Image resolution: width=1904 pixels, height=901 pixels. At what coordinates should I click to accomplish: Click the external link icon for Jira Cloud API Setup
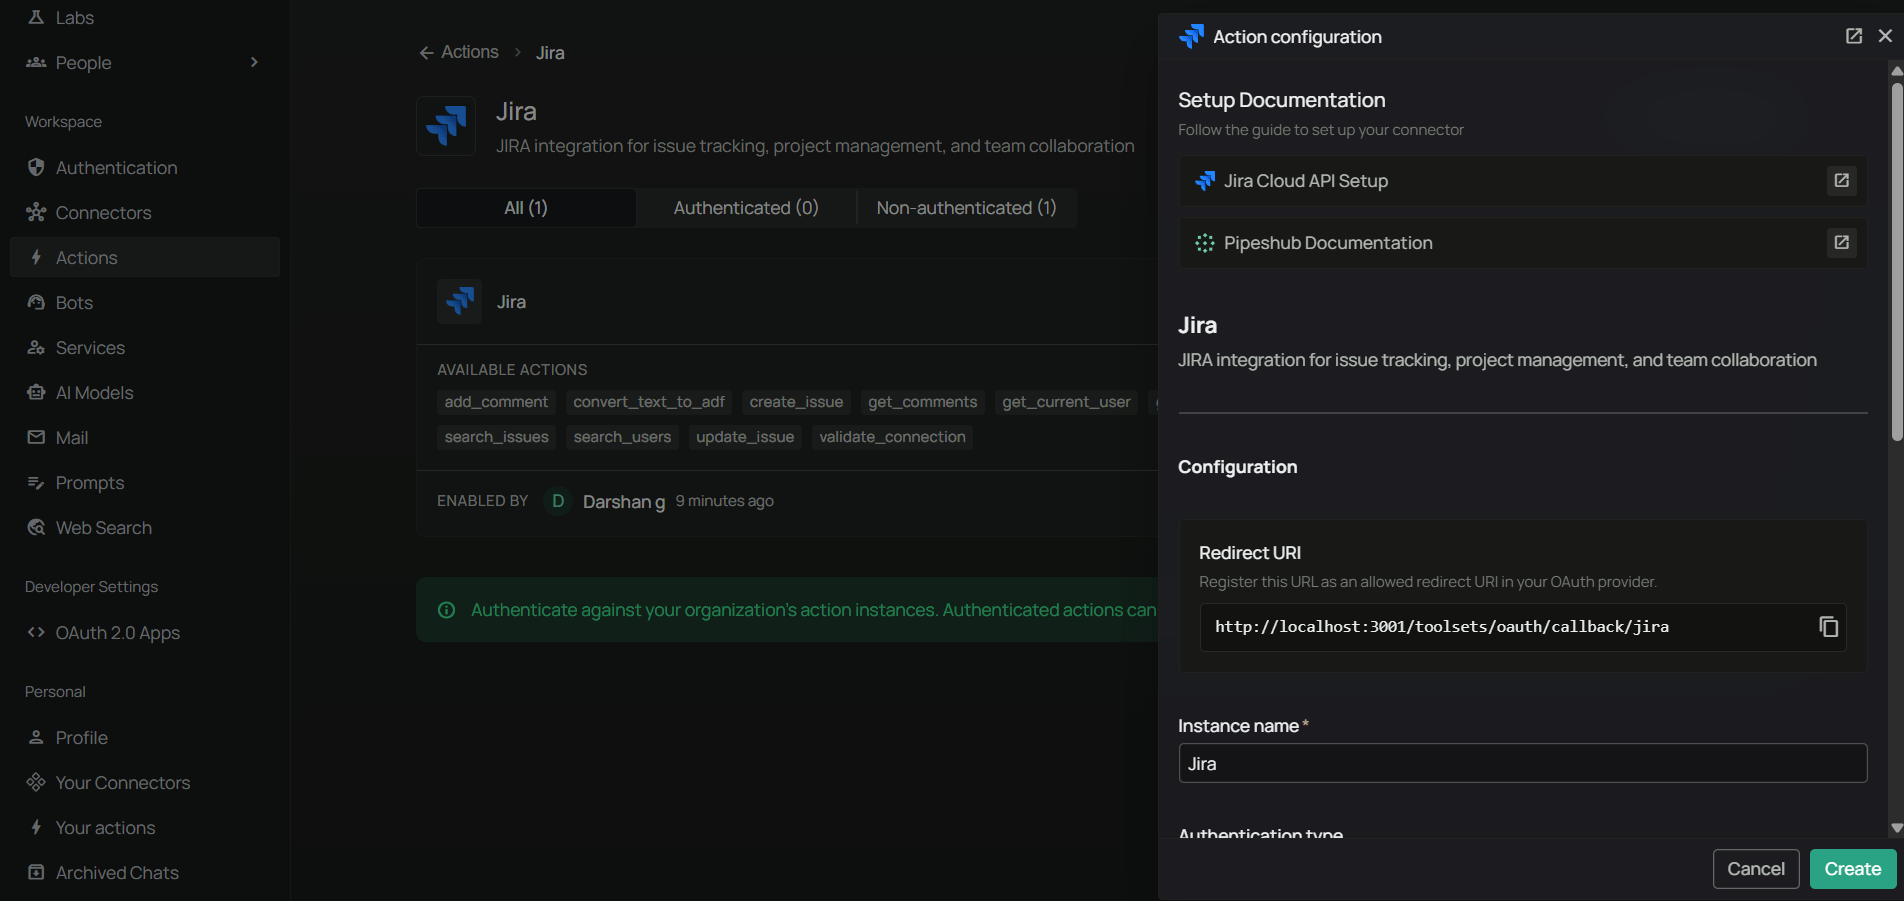pyautogui.click(x=1841, y=181)
